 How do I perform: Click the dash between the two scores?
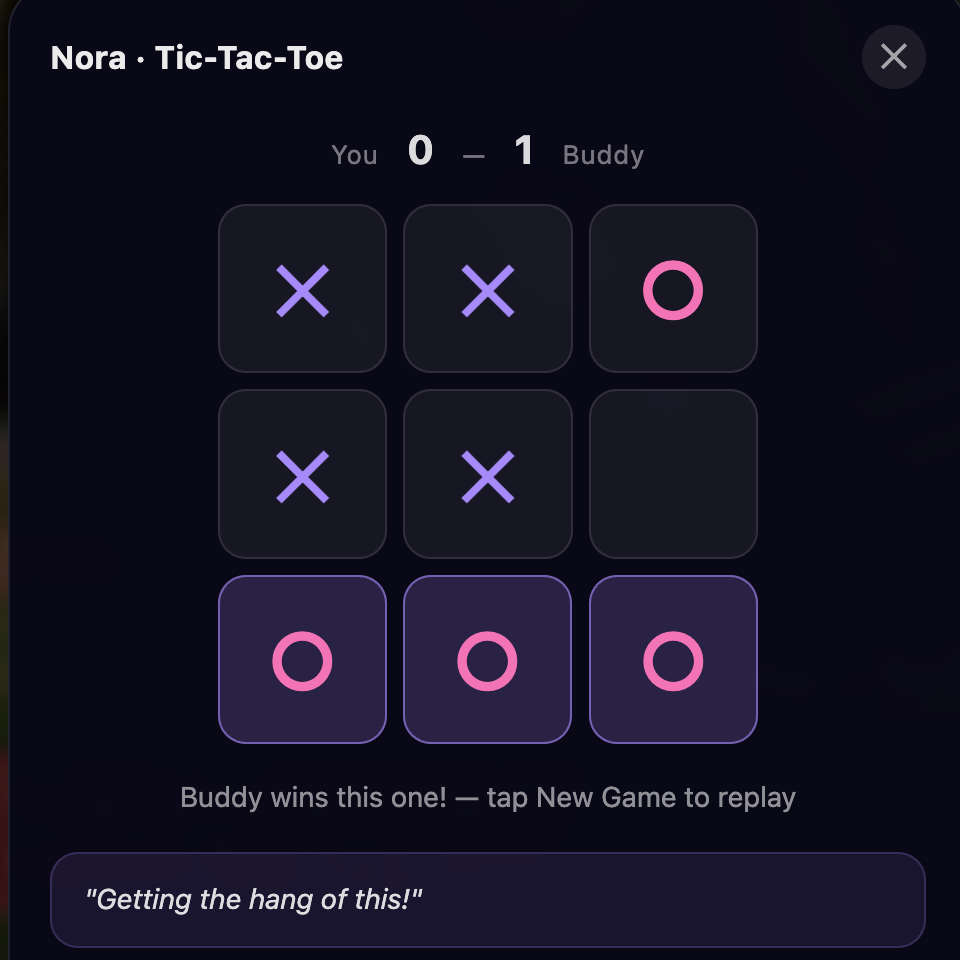[472, 152]
